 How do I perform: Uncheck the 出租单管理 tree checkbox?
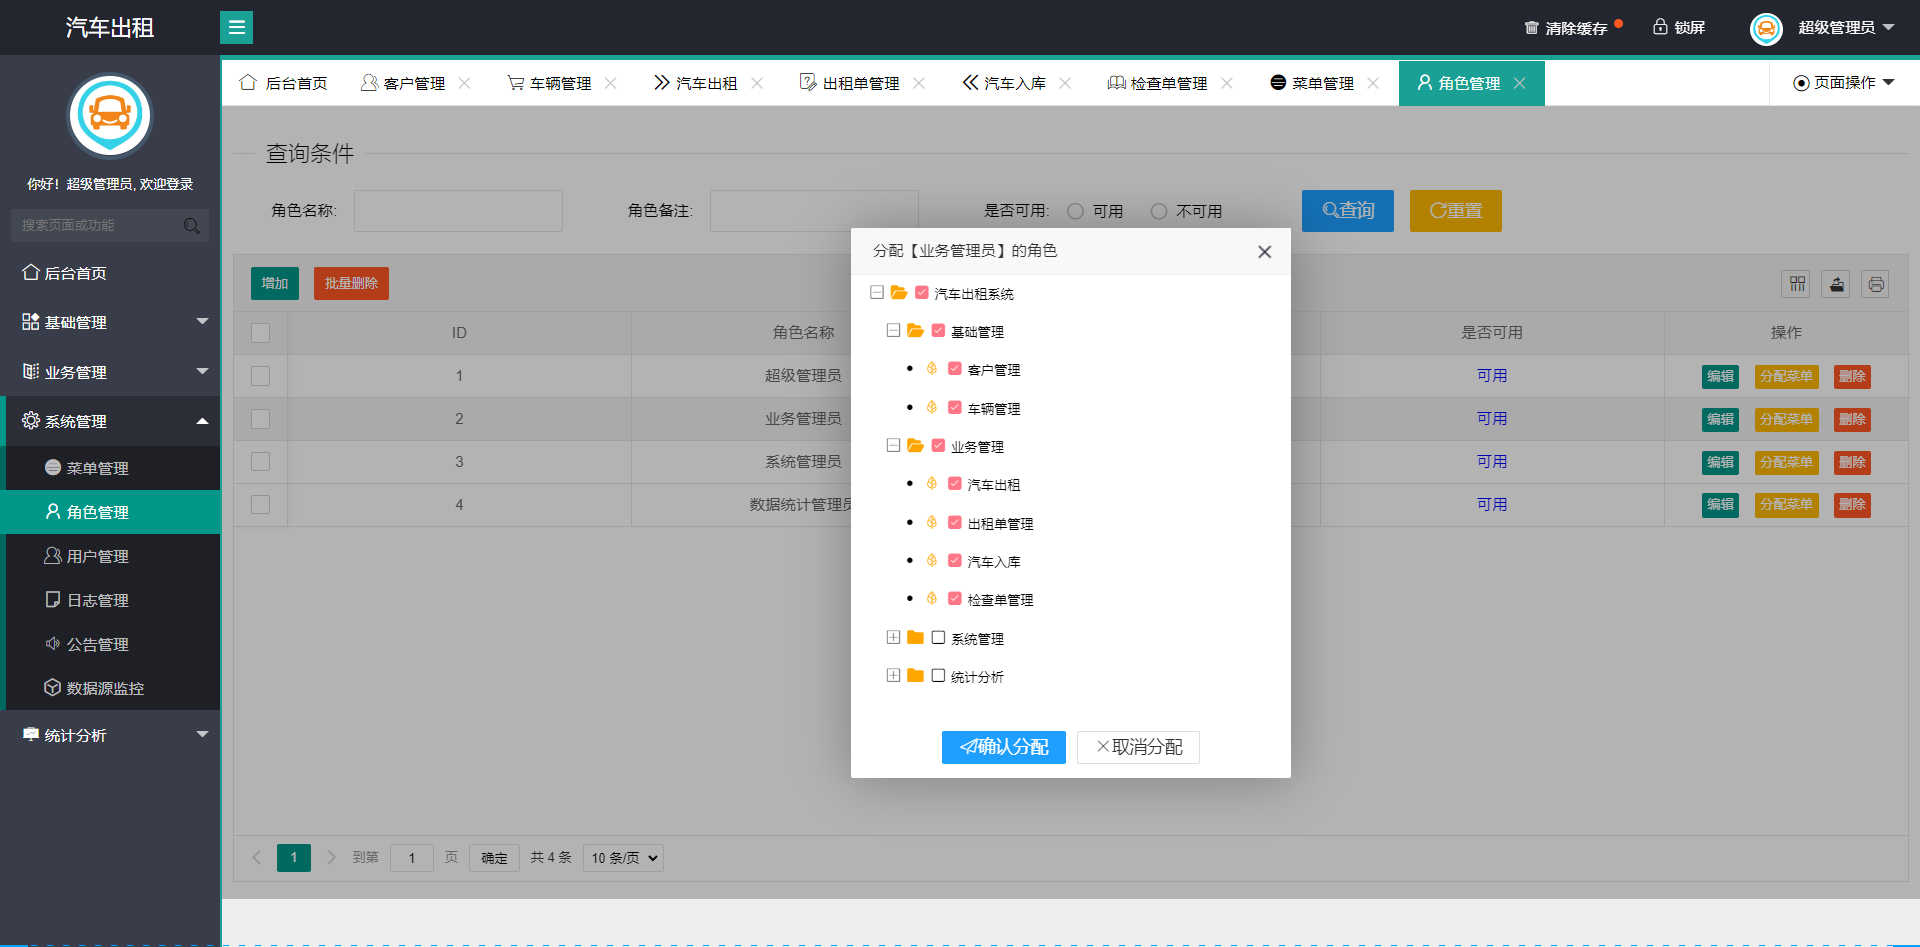955,522
